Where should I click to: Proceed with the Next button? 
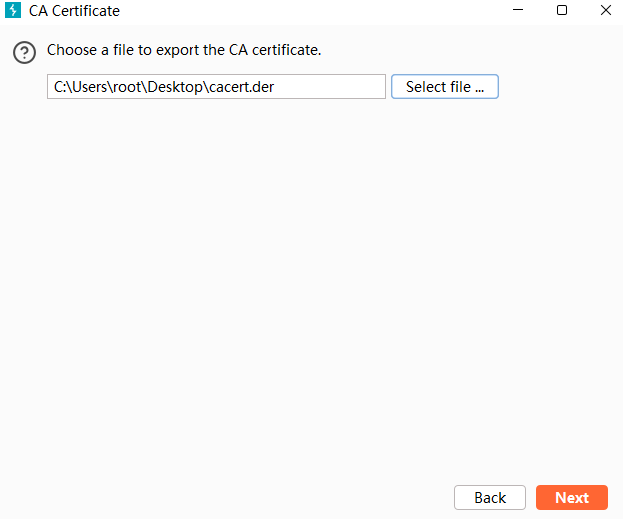pyautogui.click(x=572, y=498)
